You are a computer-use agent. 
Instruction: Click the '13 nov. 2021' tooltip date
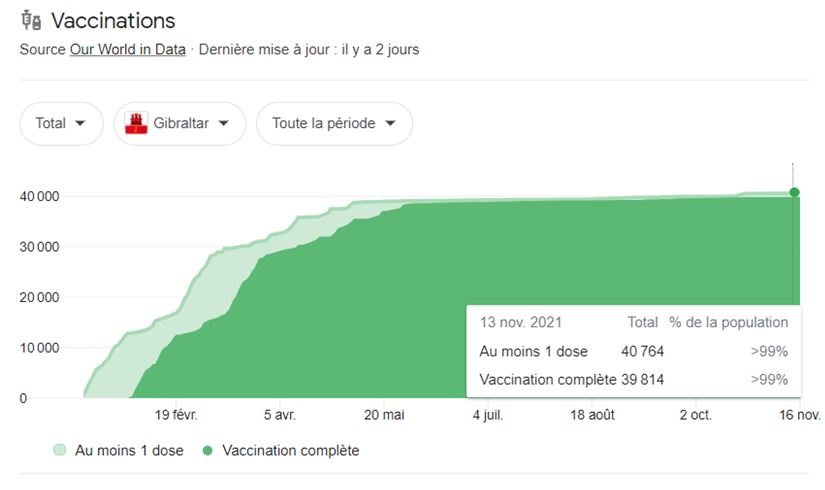coord(520,322)
